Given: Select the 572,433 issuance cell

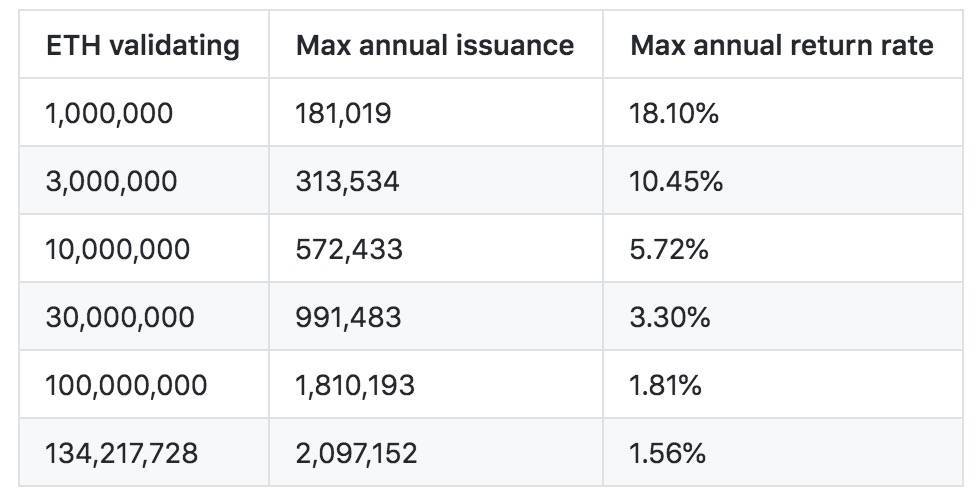Looking at the screenshot, I should point(349,249).
